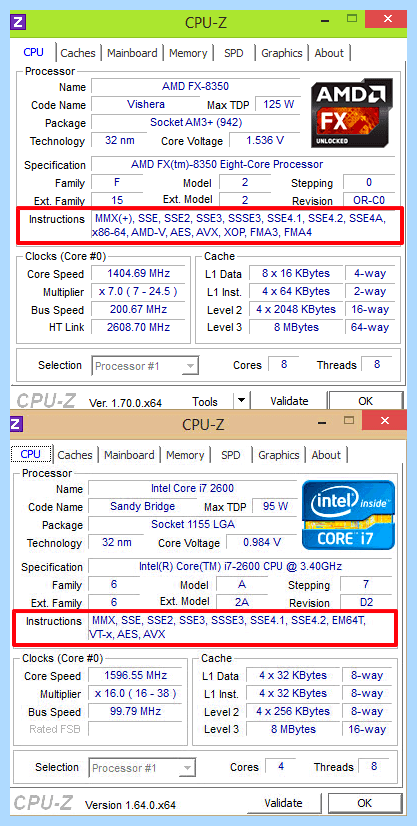Image resolution: width=417 pixels, height=826 pixels.
Task: Switch to the Memory tab in the AMD window
Action: click(x=188, y=53)
